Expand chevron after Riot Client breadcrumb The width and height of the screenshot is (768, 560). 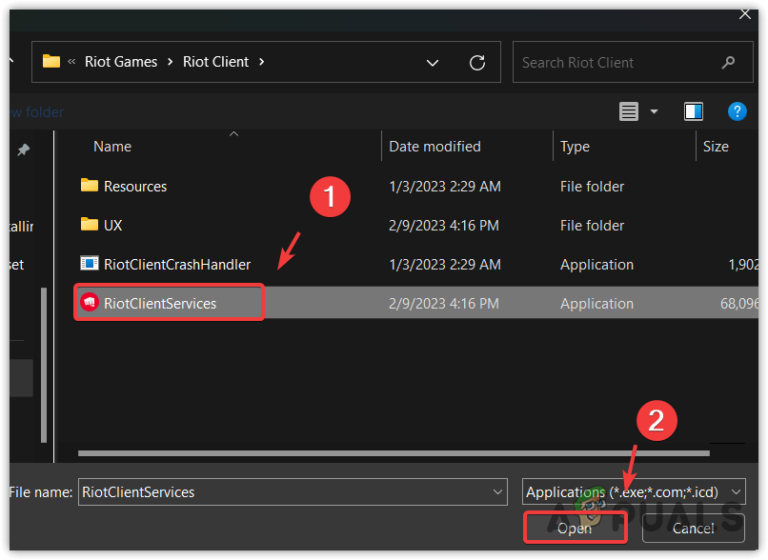pos(262,62)
